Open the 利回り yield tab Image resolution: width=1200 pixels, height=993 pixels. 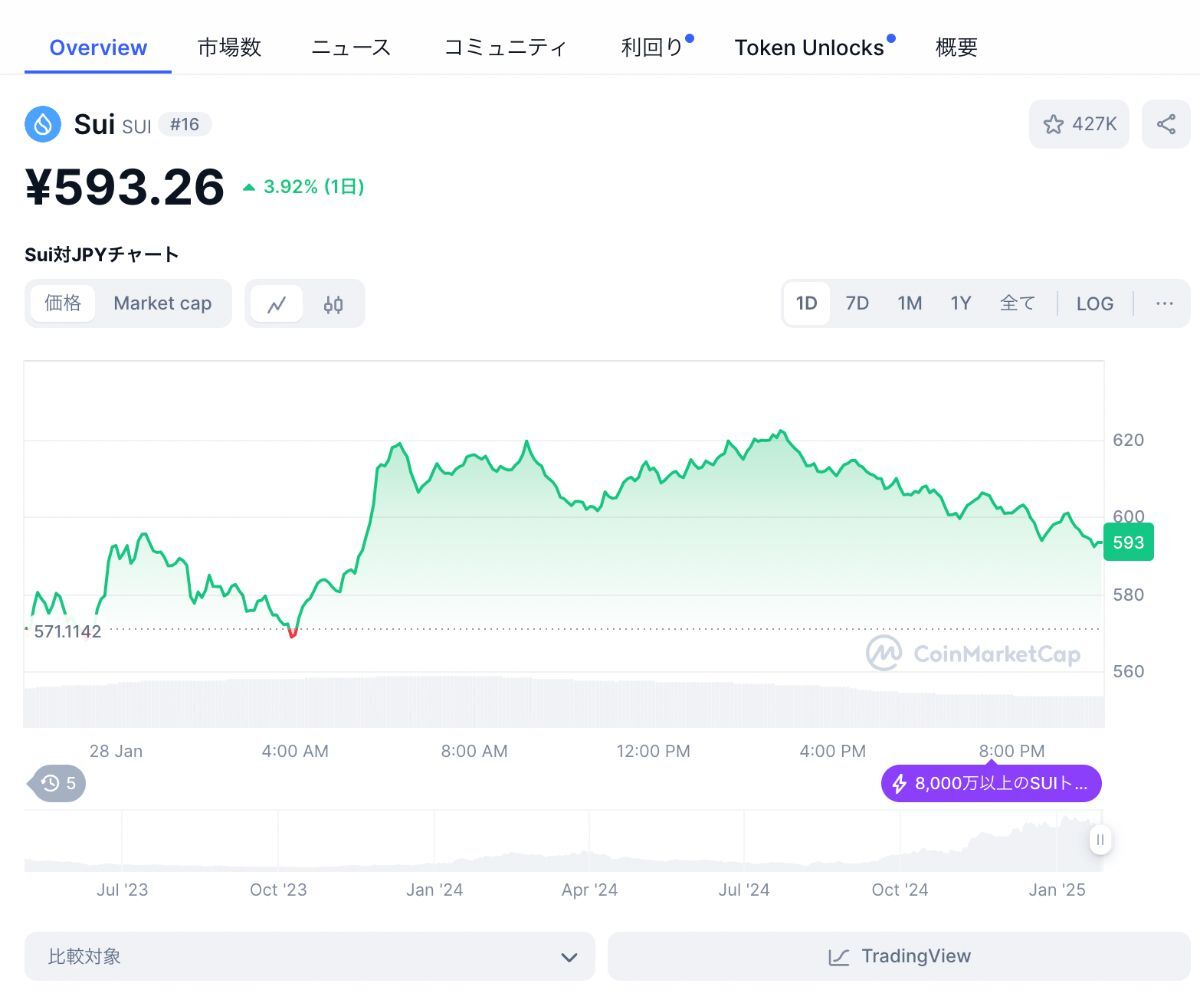(653, 47)
